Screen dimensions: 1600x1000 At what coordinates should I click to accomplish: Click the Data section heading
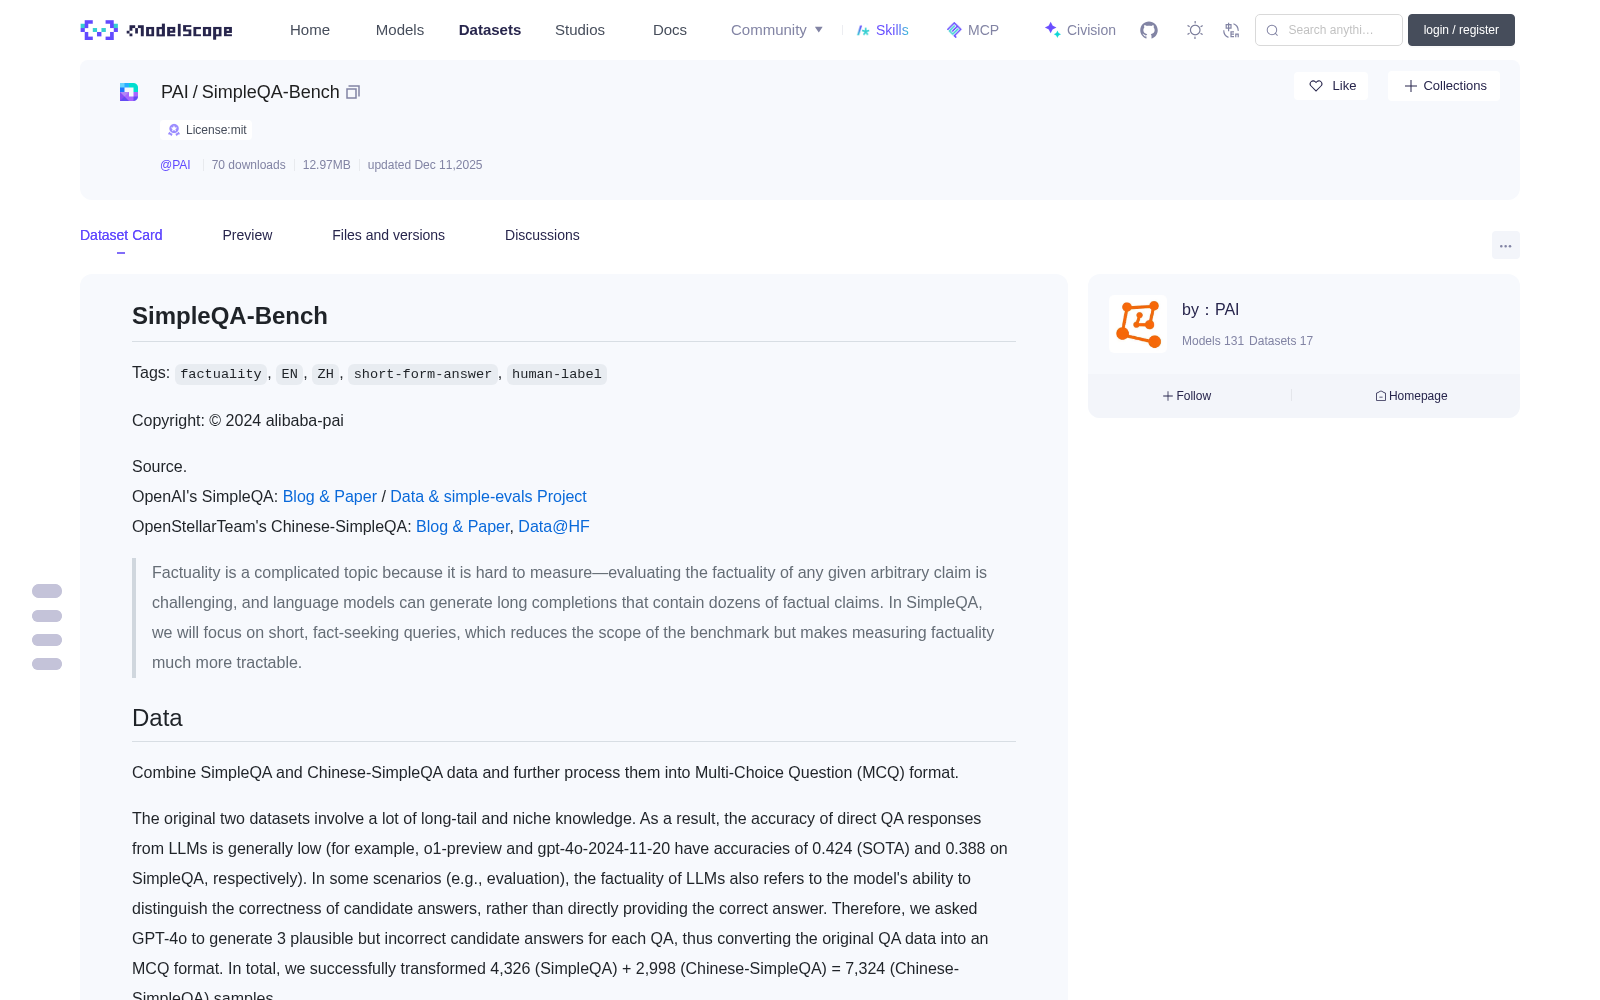coord(157,718)
